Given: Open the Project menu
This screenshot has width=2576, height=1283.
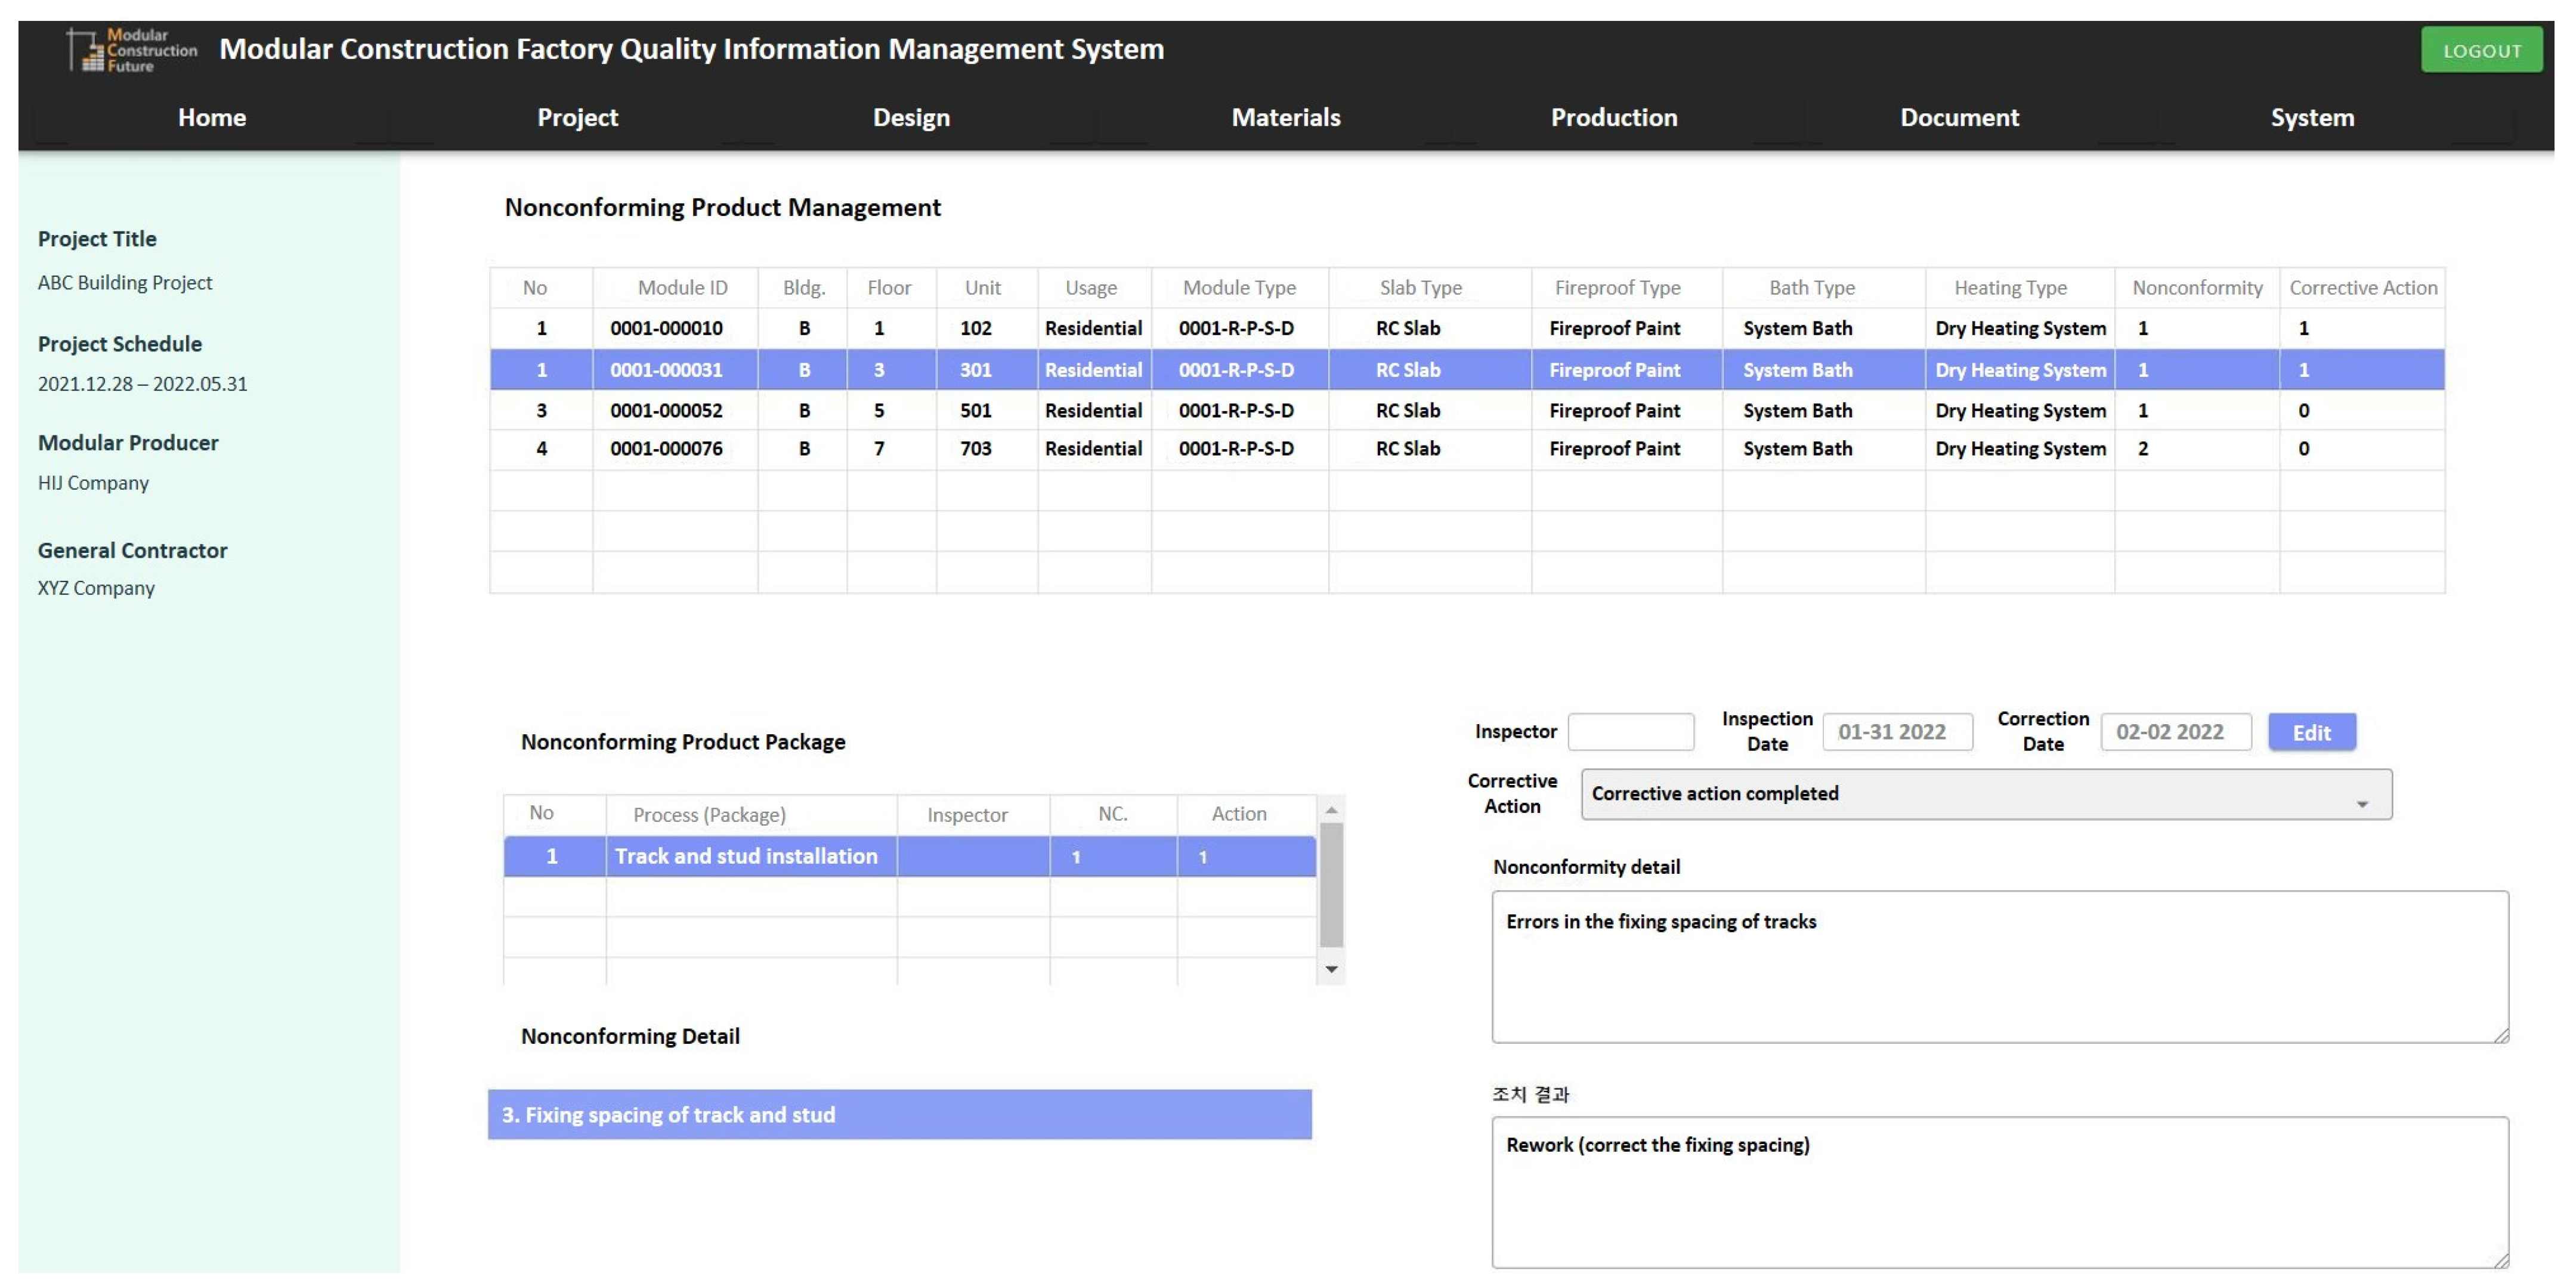Looking at the screenshot, I should 577,117.
